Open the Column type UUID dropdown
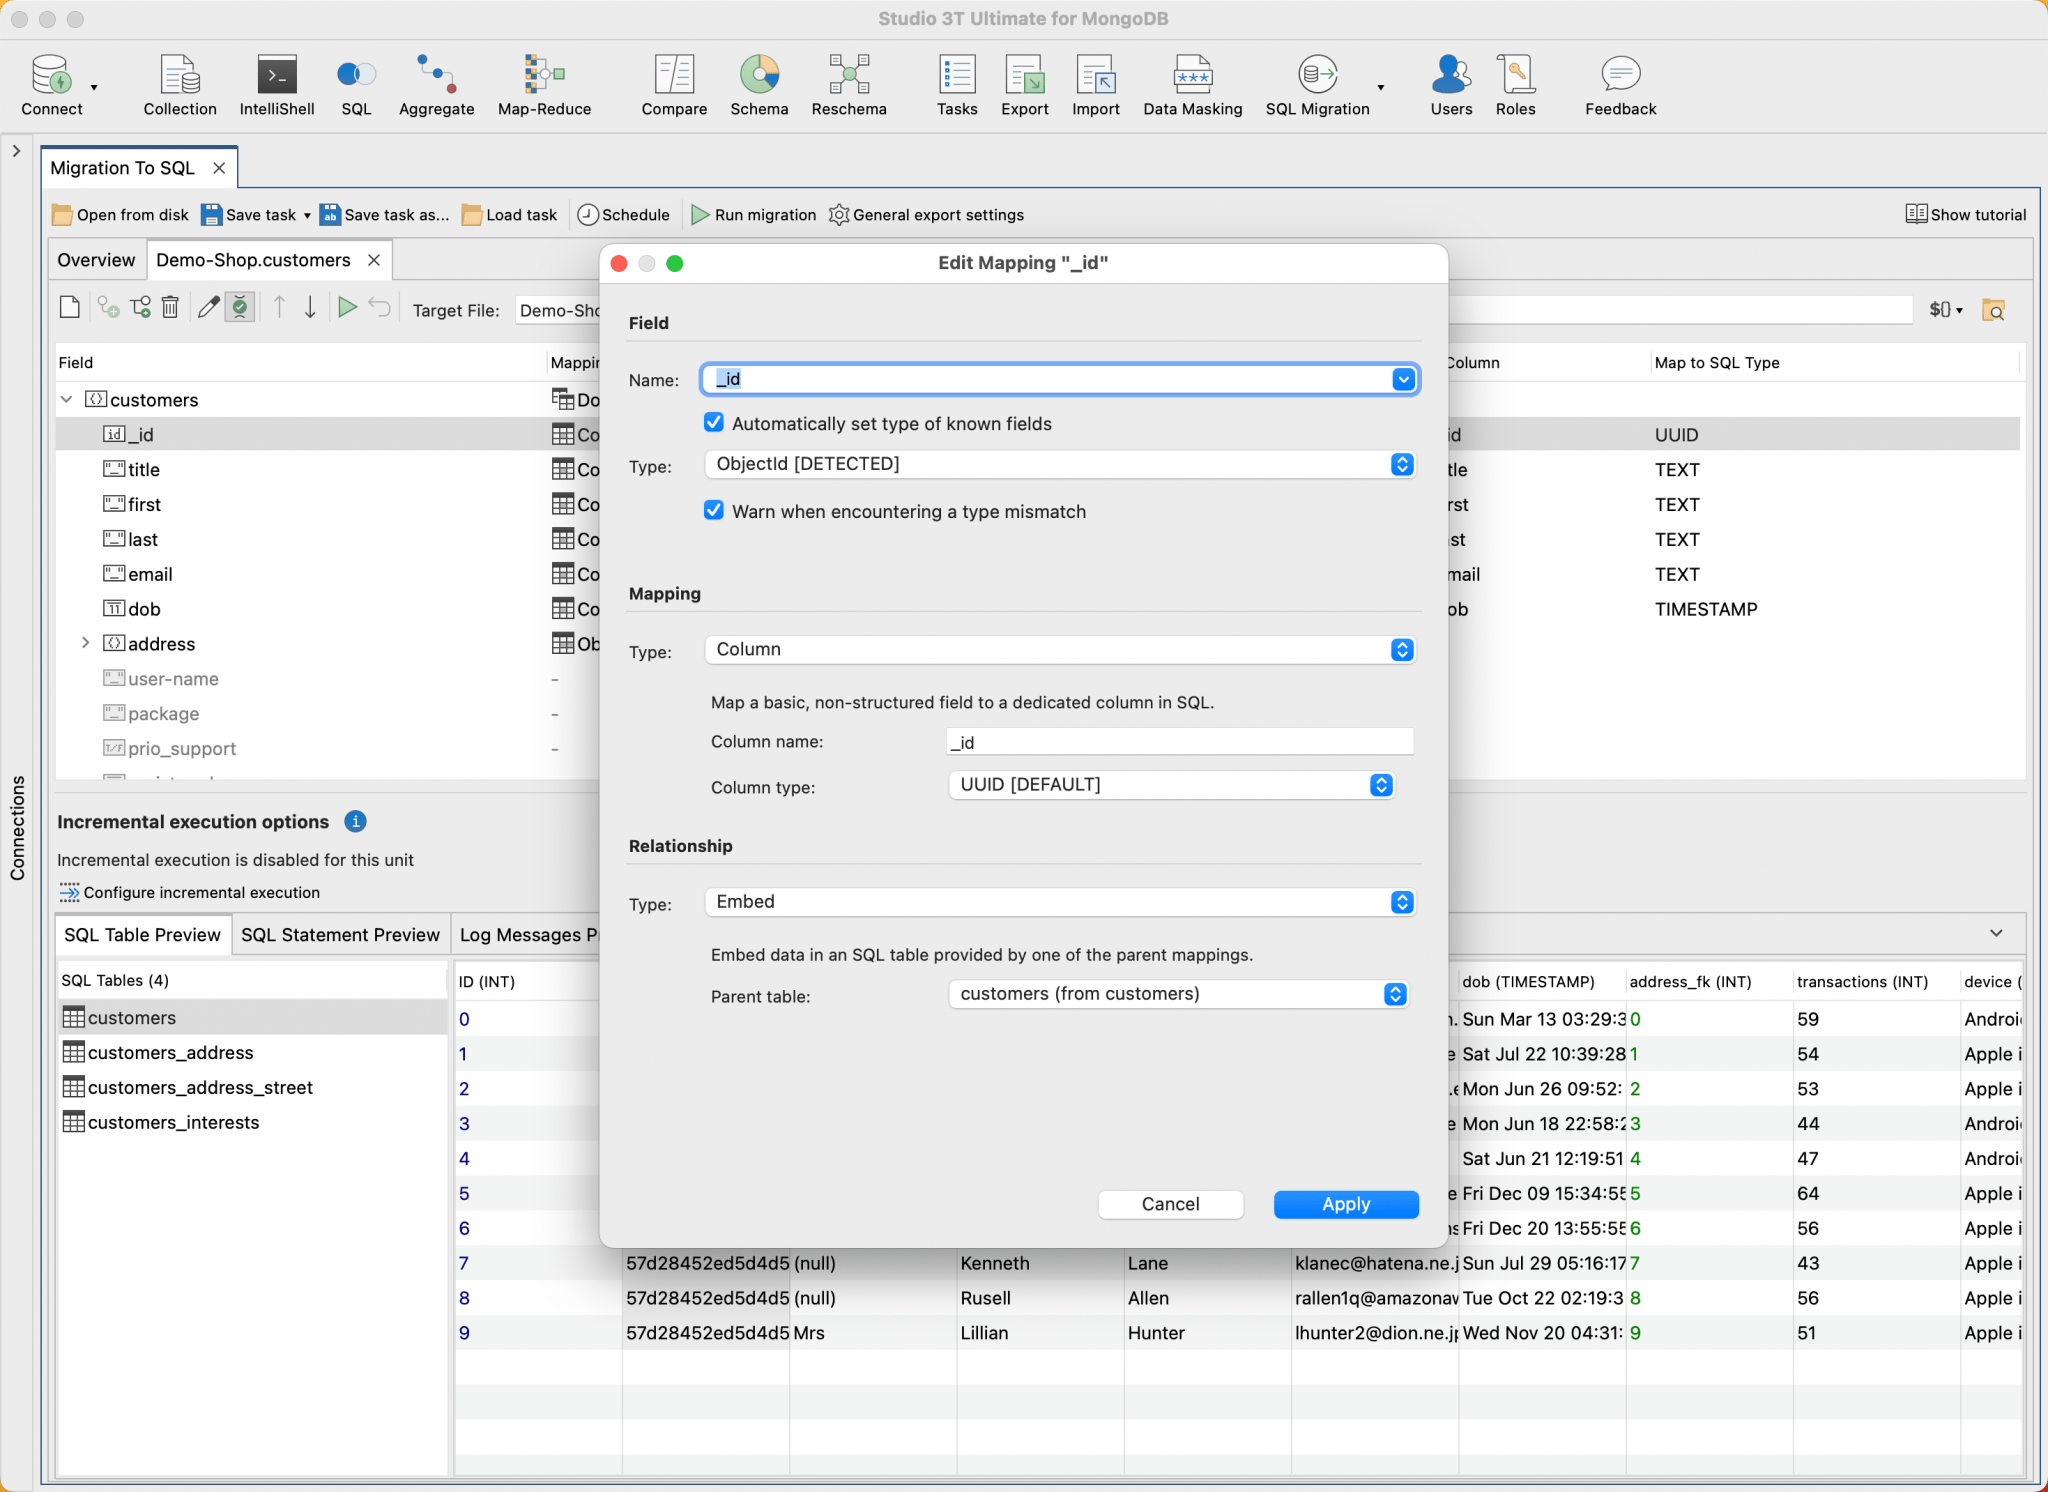The image size is (2048, 1492). click(1170, 785)
